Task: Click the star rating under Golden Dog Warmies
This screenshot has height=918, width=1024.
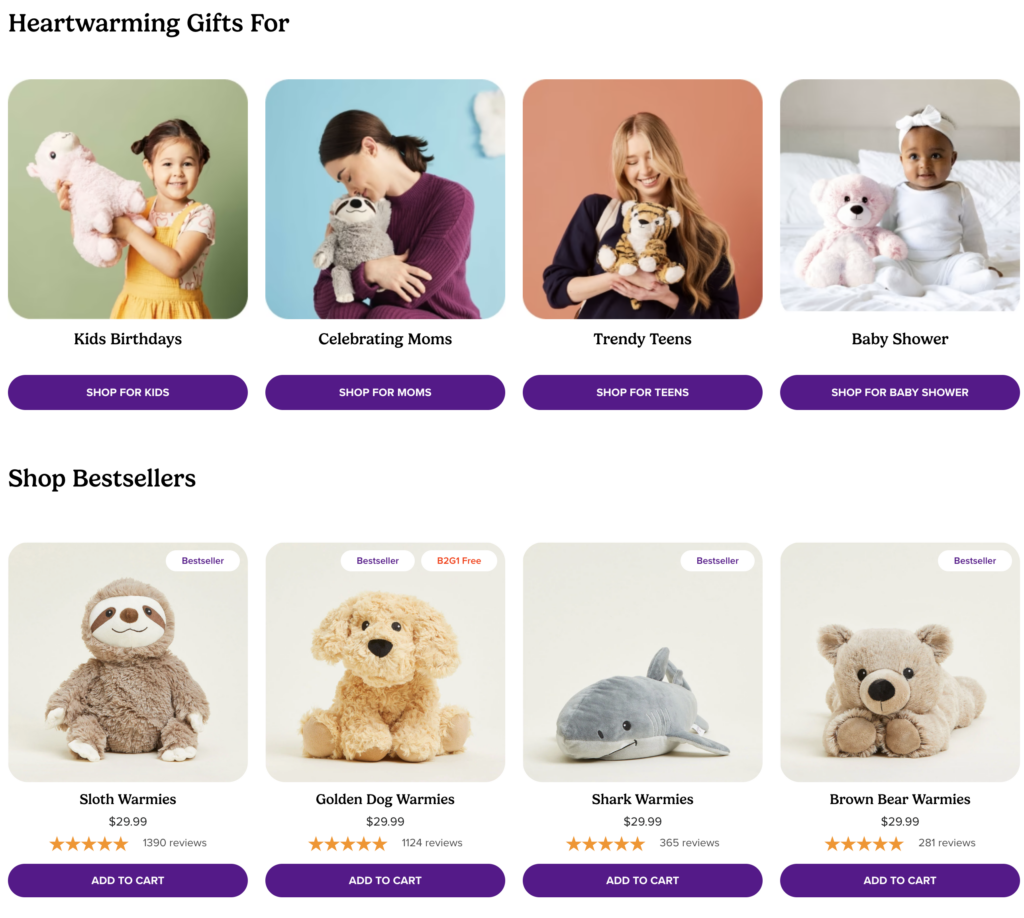Action: [x=348, y=844]
